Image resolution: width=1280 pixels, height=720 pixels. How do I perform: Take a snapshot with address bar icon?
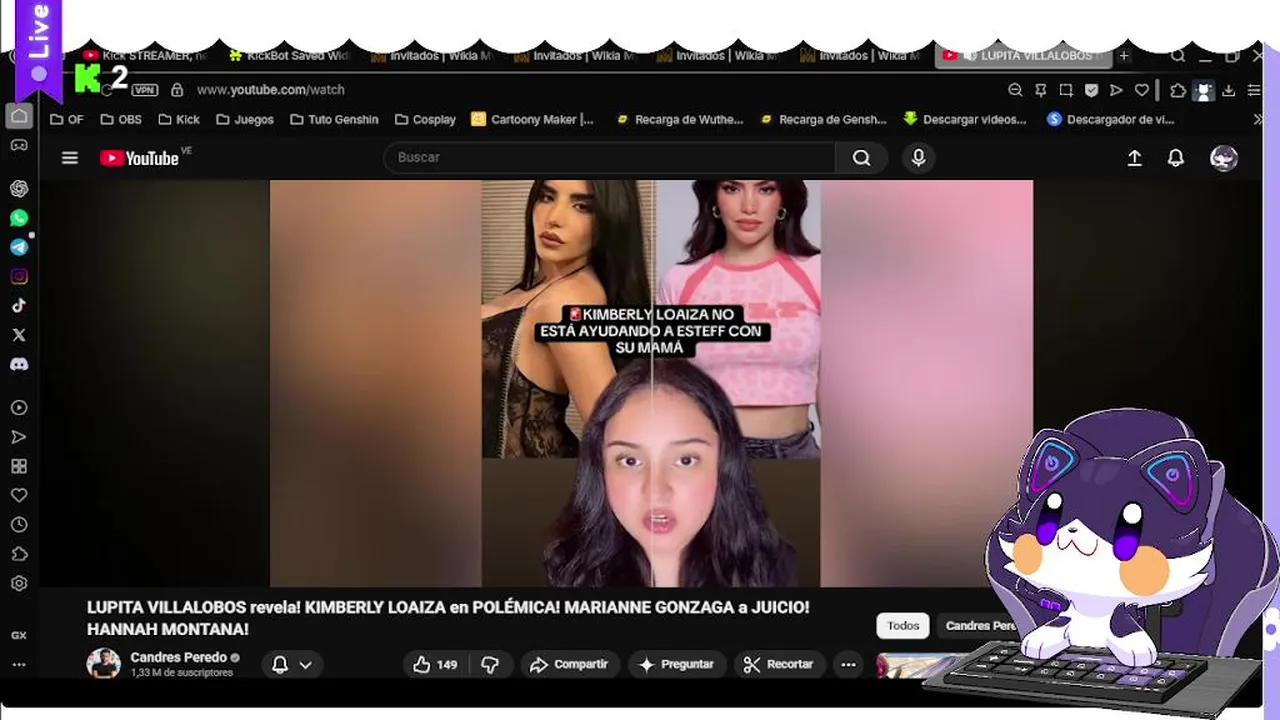[x=1066, y=90]
